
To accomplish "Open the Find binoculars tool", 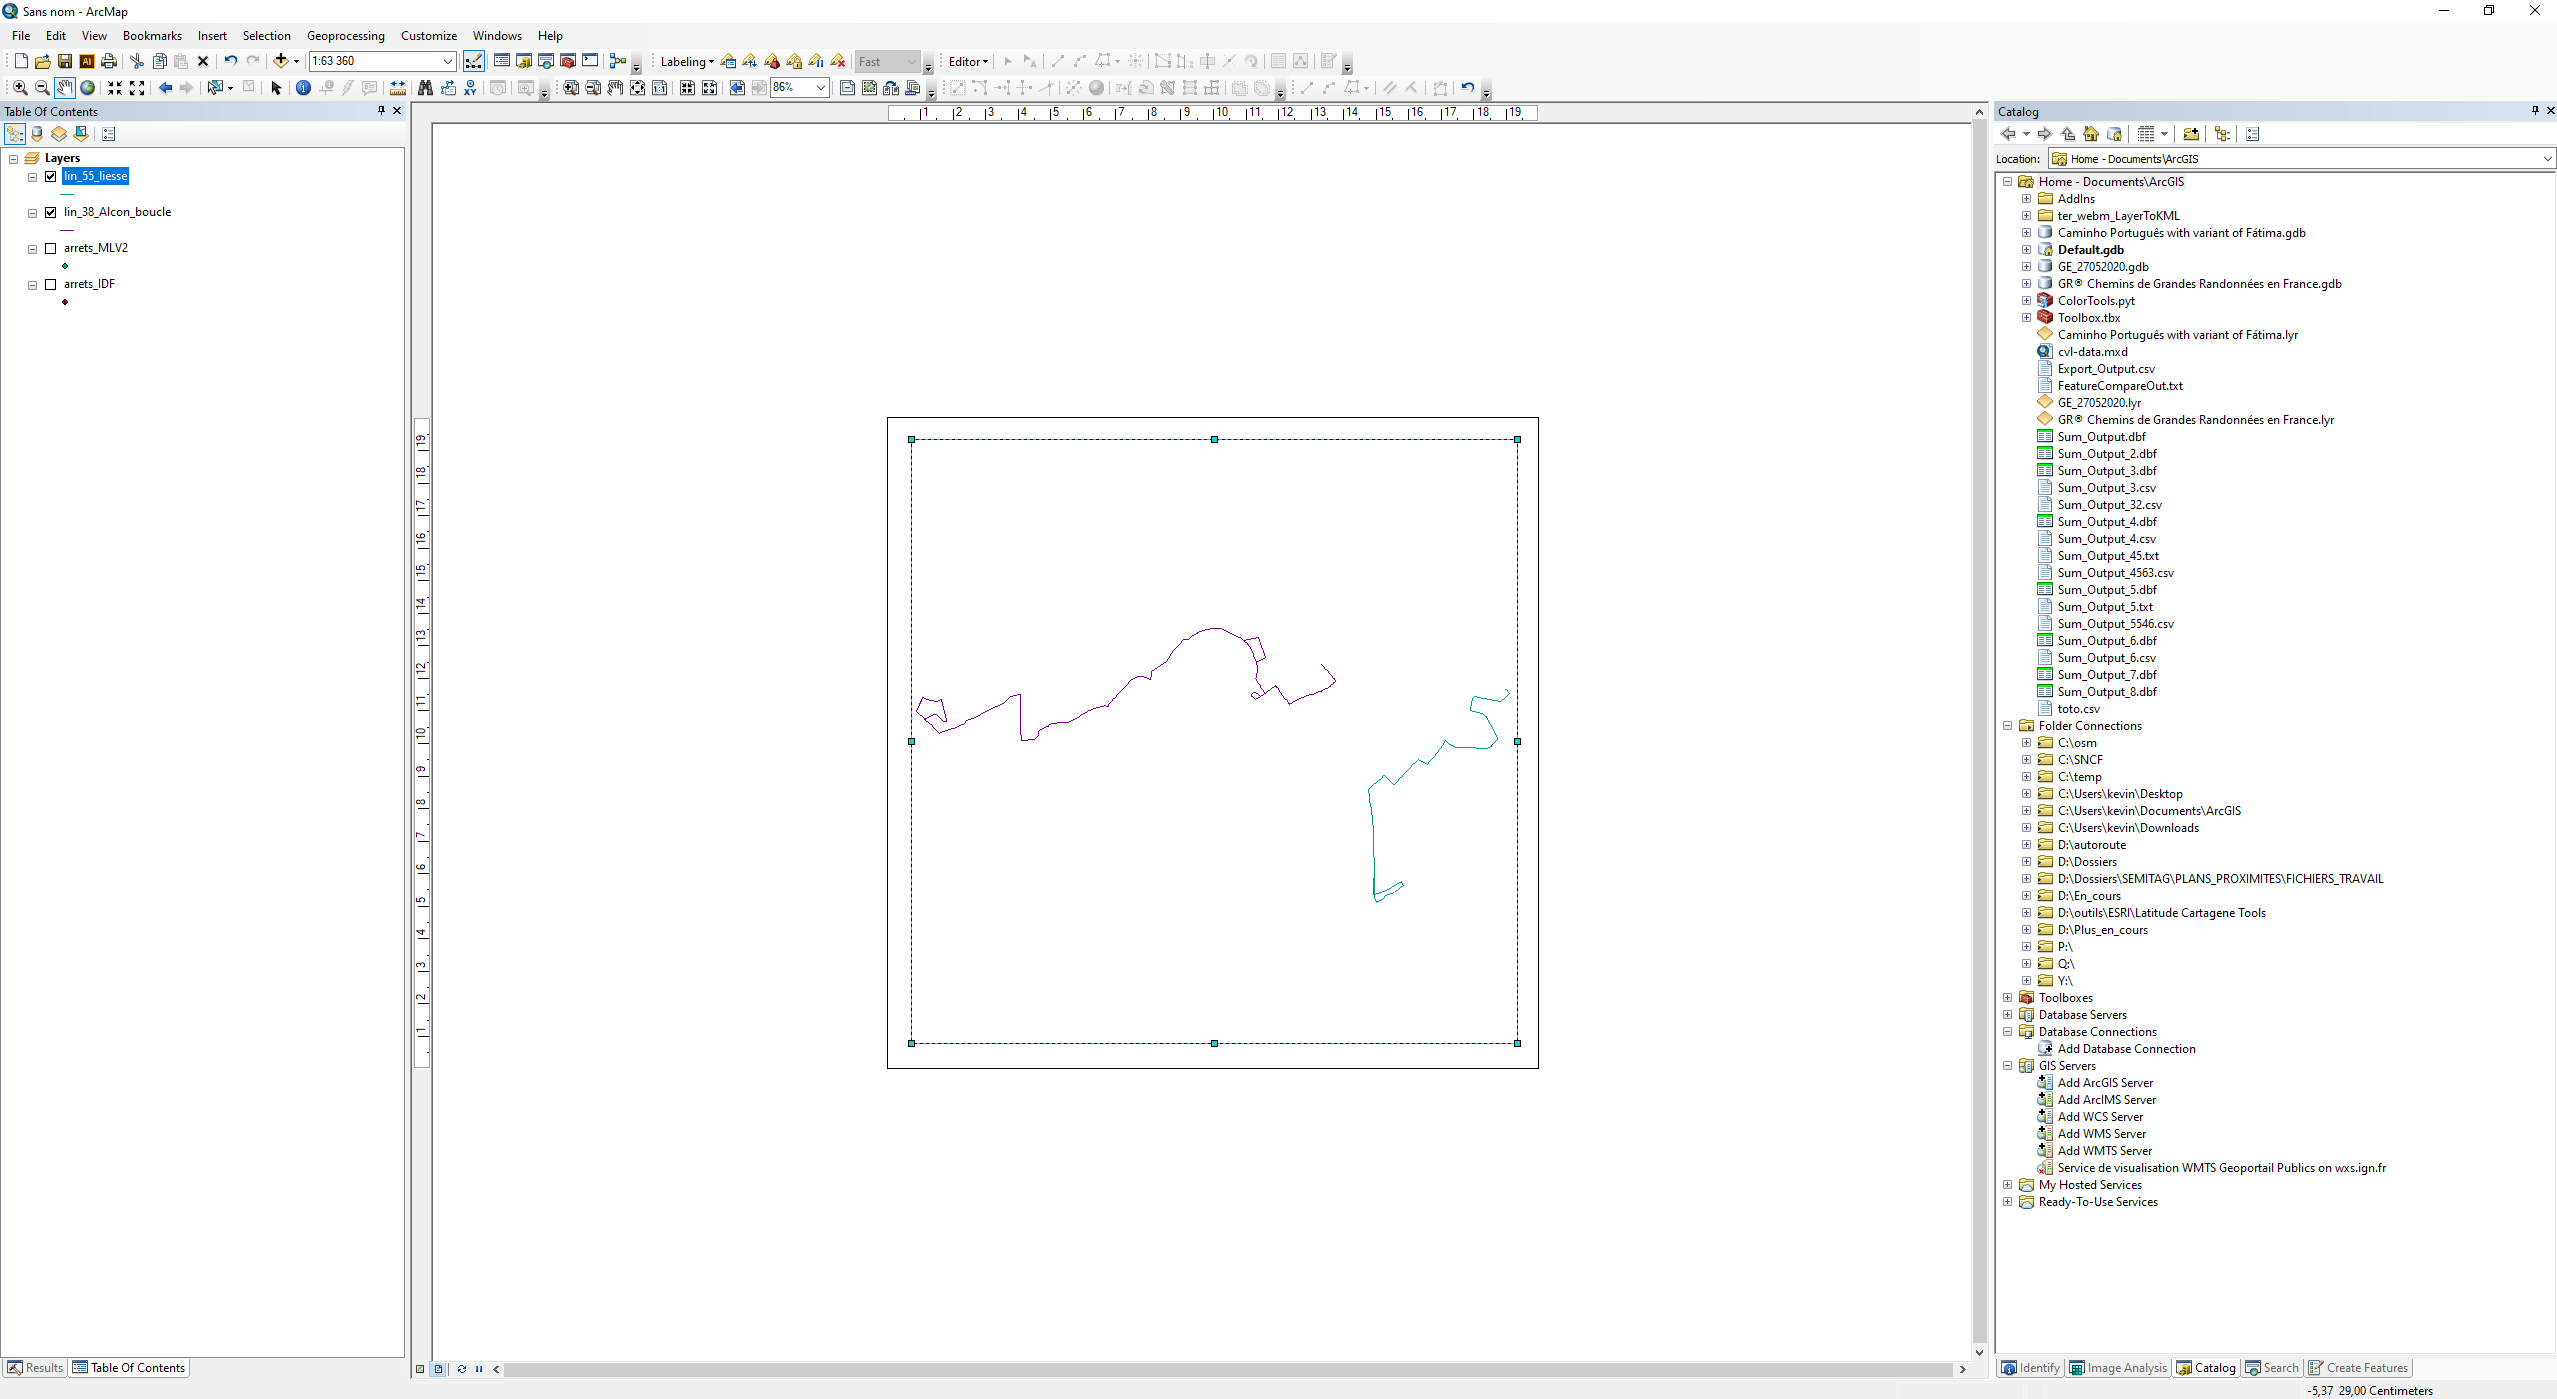I will 425,88.
